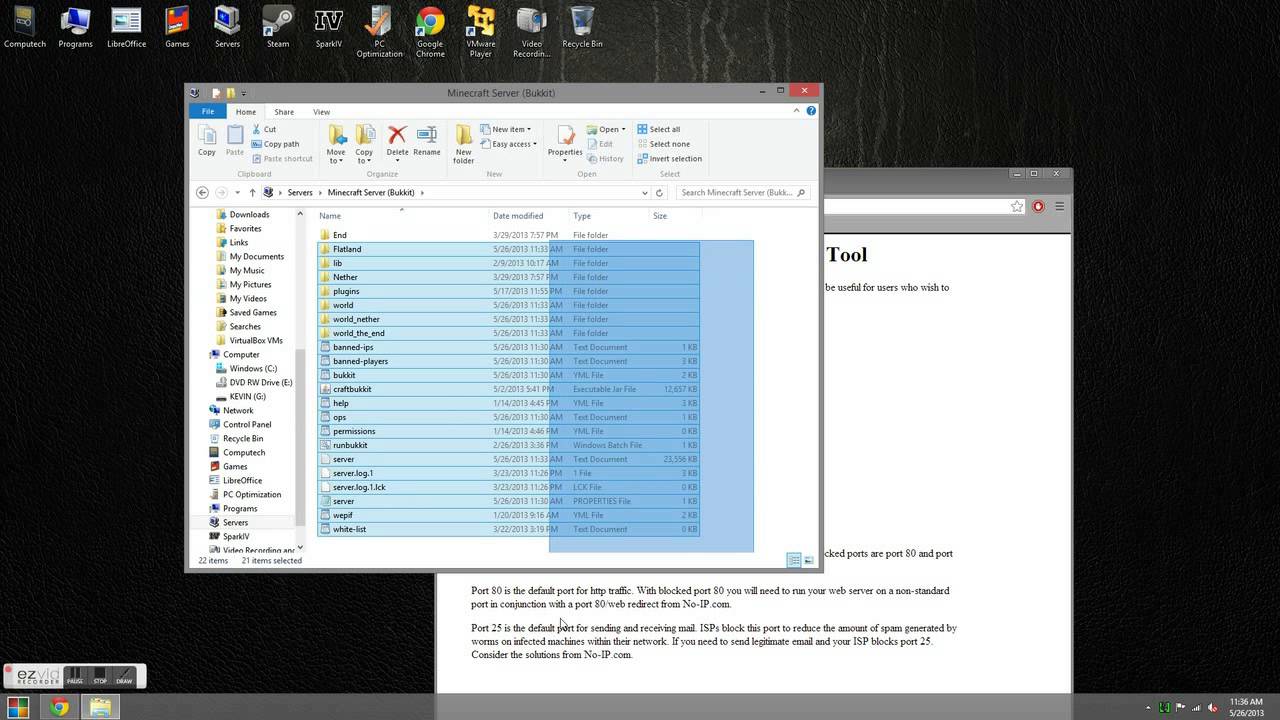Screen dimensions: 1280x720
Task: Click the Rename icon in the ribbon
Action: pyautogui.click(x=427, y=140)
